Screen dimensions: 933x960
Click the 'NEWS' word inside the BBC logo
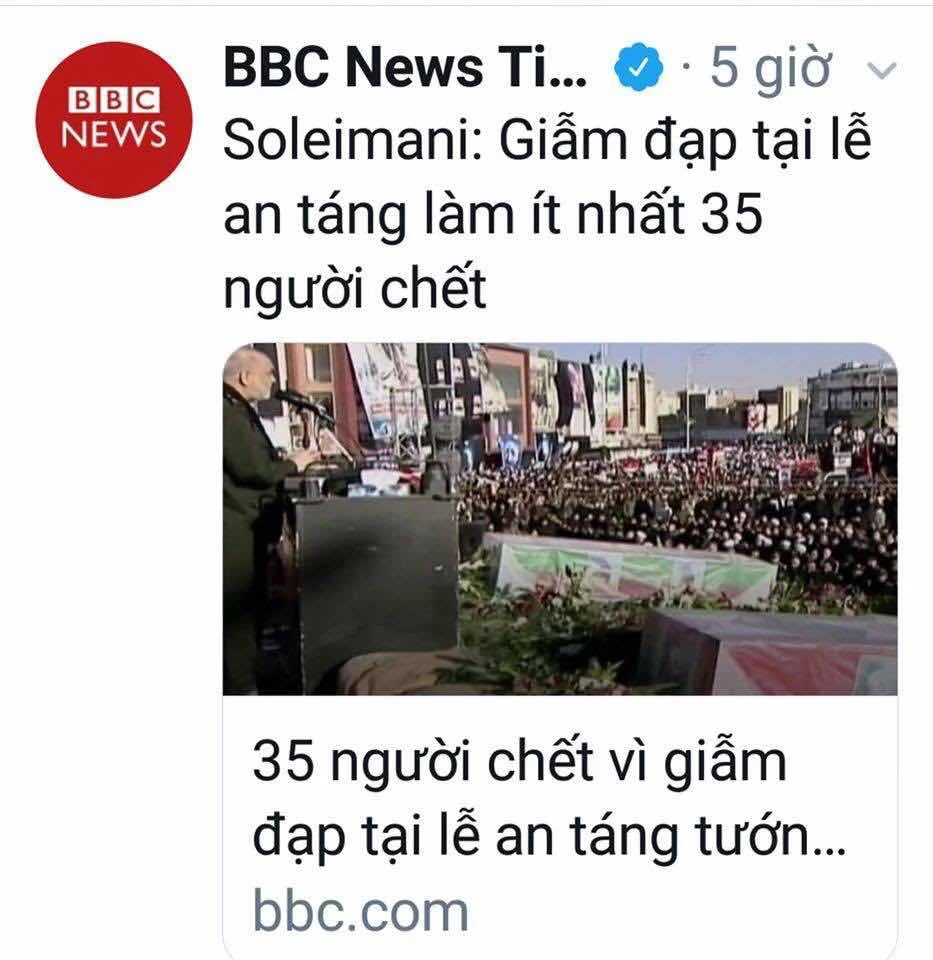[114, 133]
